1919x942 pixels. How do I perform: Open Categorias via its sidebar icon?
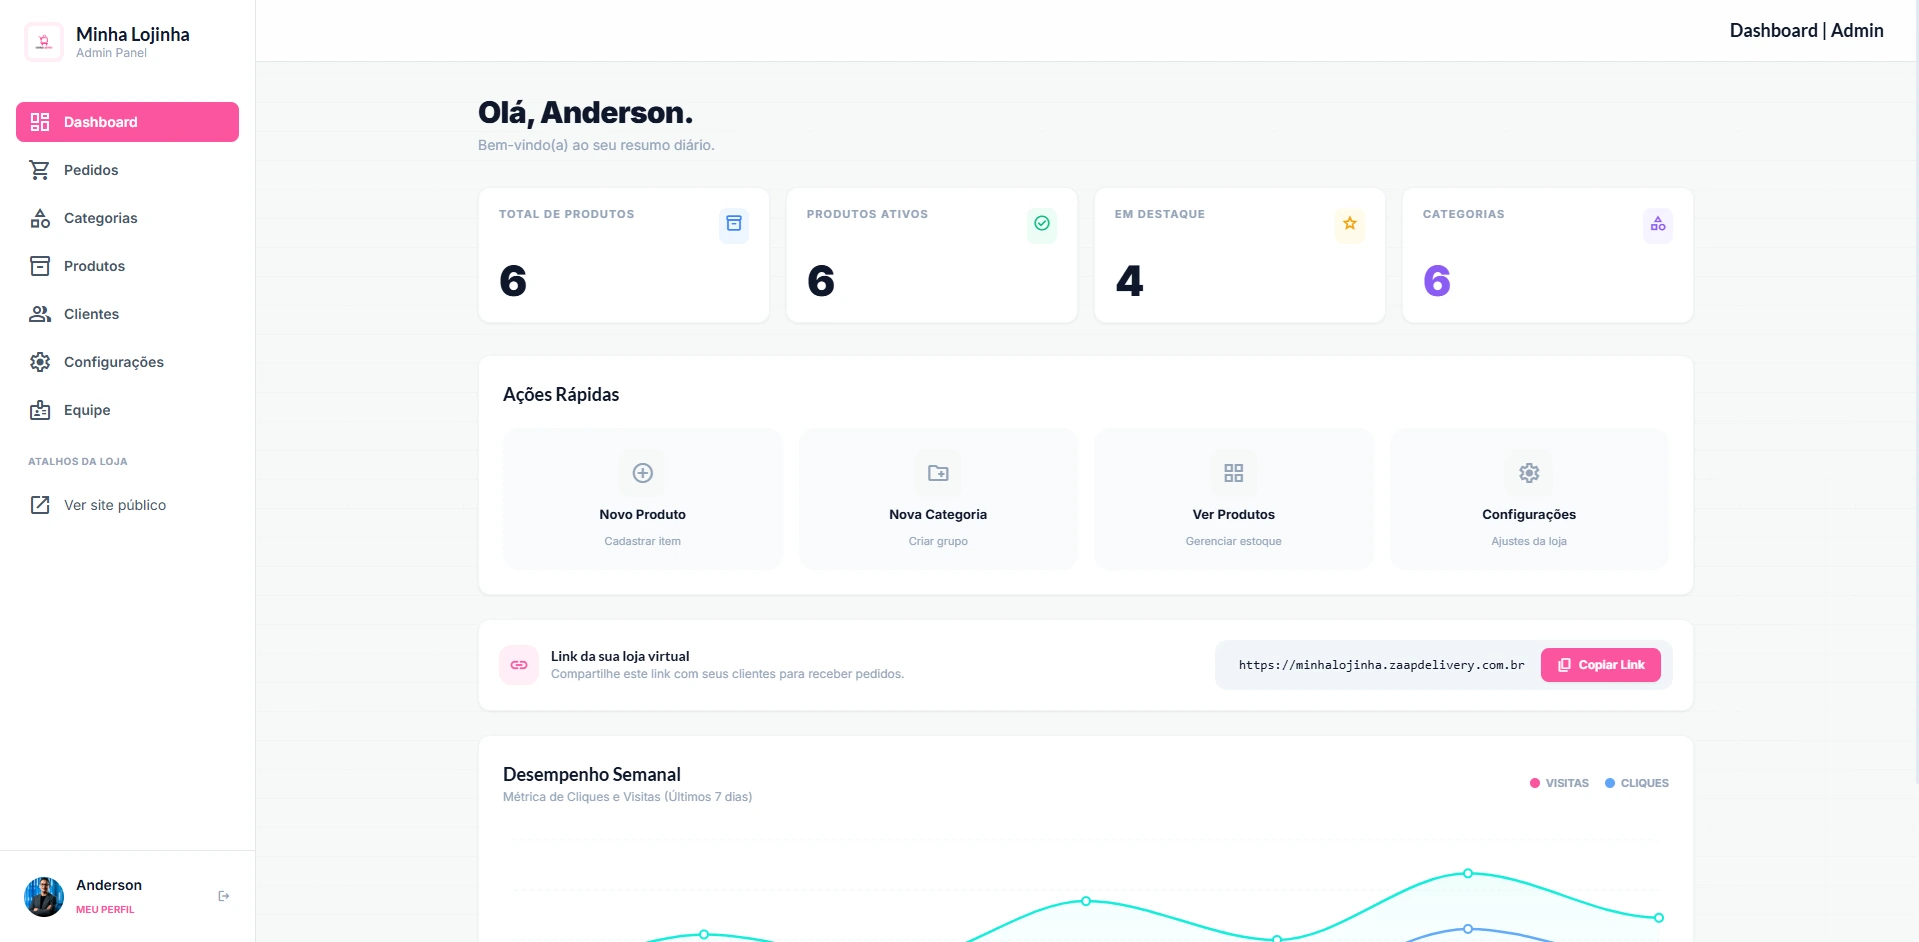point(39,218)
